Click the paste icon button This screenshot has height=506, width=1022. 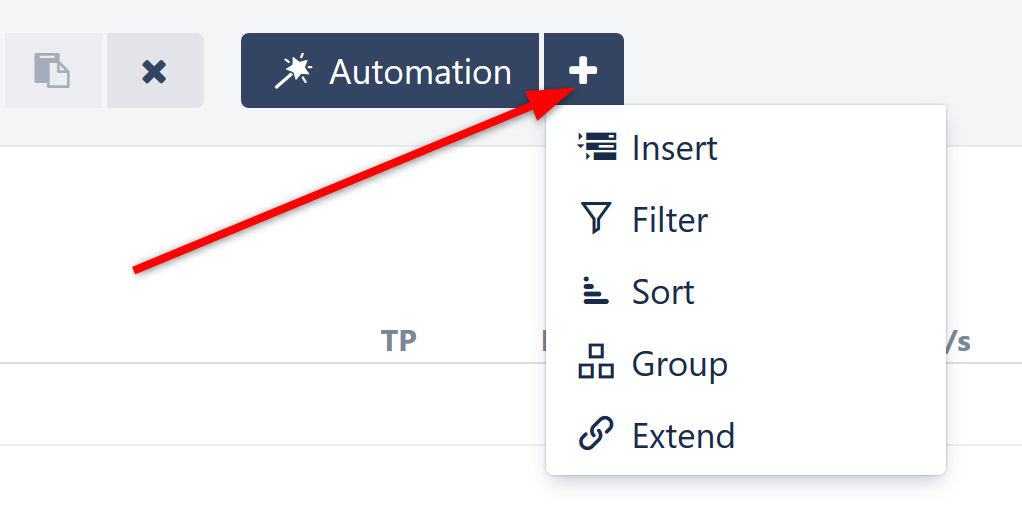click(x=52, y=71)
